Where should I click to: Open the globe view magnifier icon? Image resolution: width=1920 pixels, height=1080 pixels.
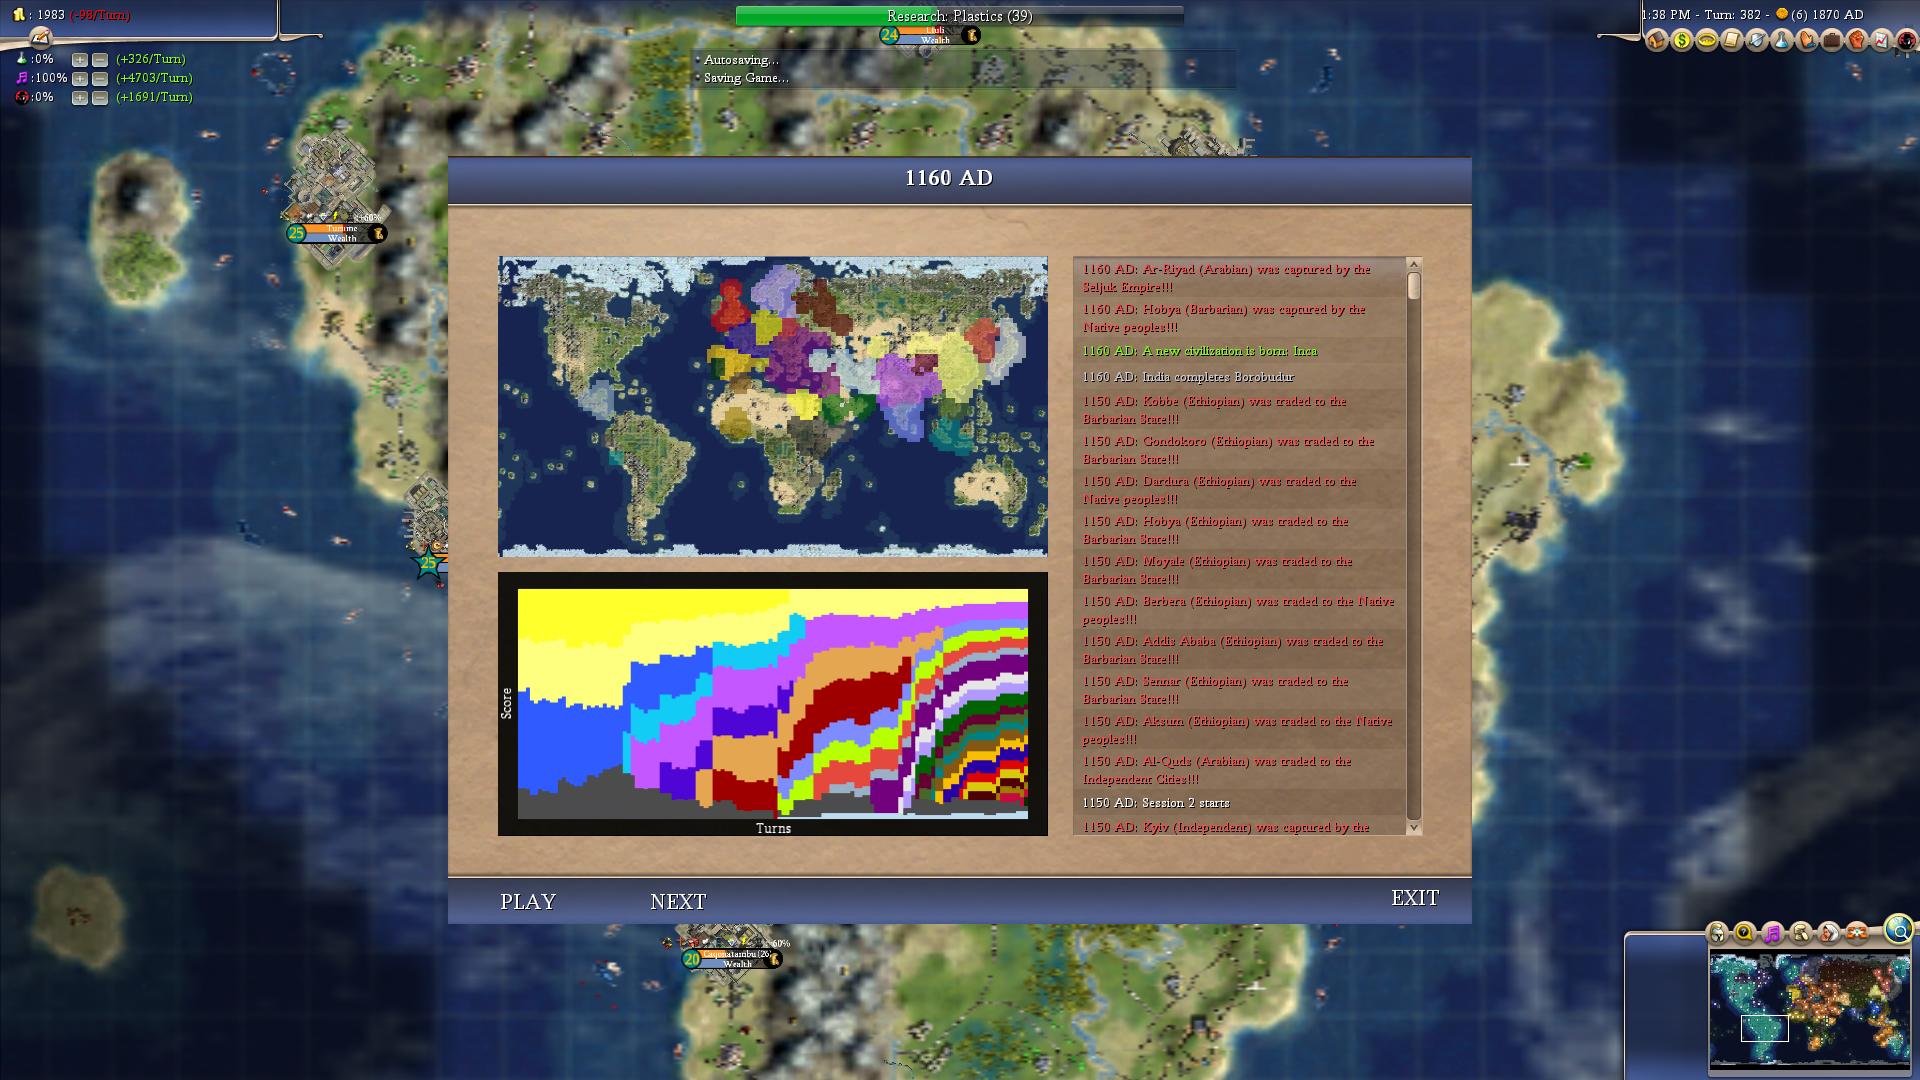[x=1899, y=929]
